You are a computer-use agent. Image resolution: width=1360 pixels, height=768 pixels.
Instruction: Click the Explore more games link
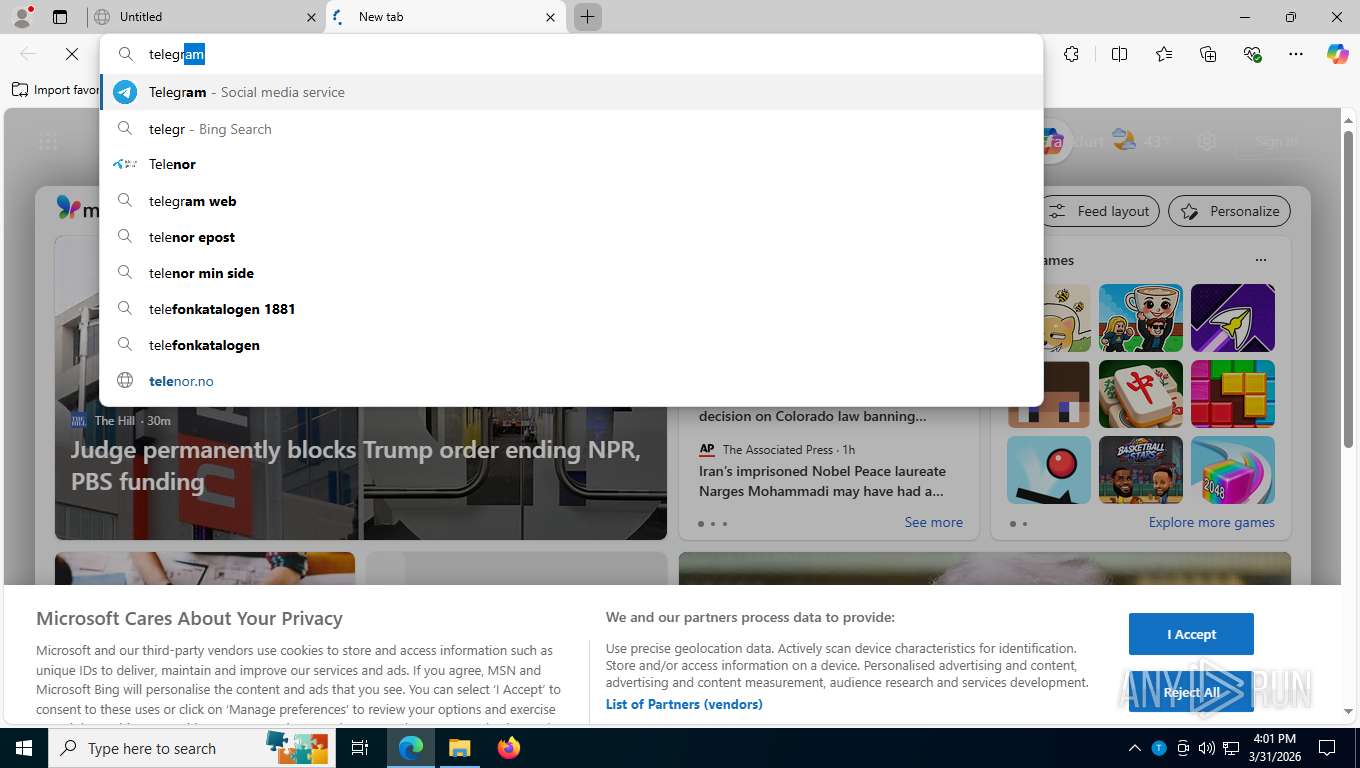[1211, 522]
